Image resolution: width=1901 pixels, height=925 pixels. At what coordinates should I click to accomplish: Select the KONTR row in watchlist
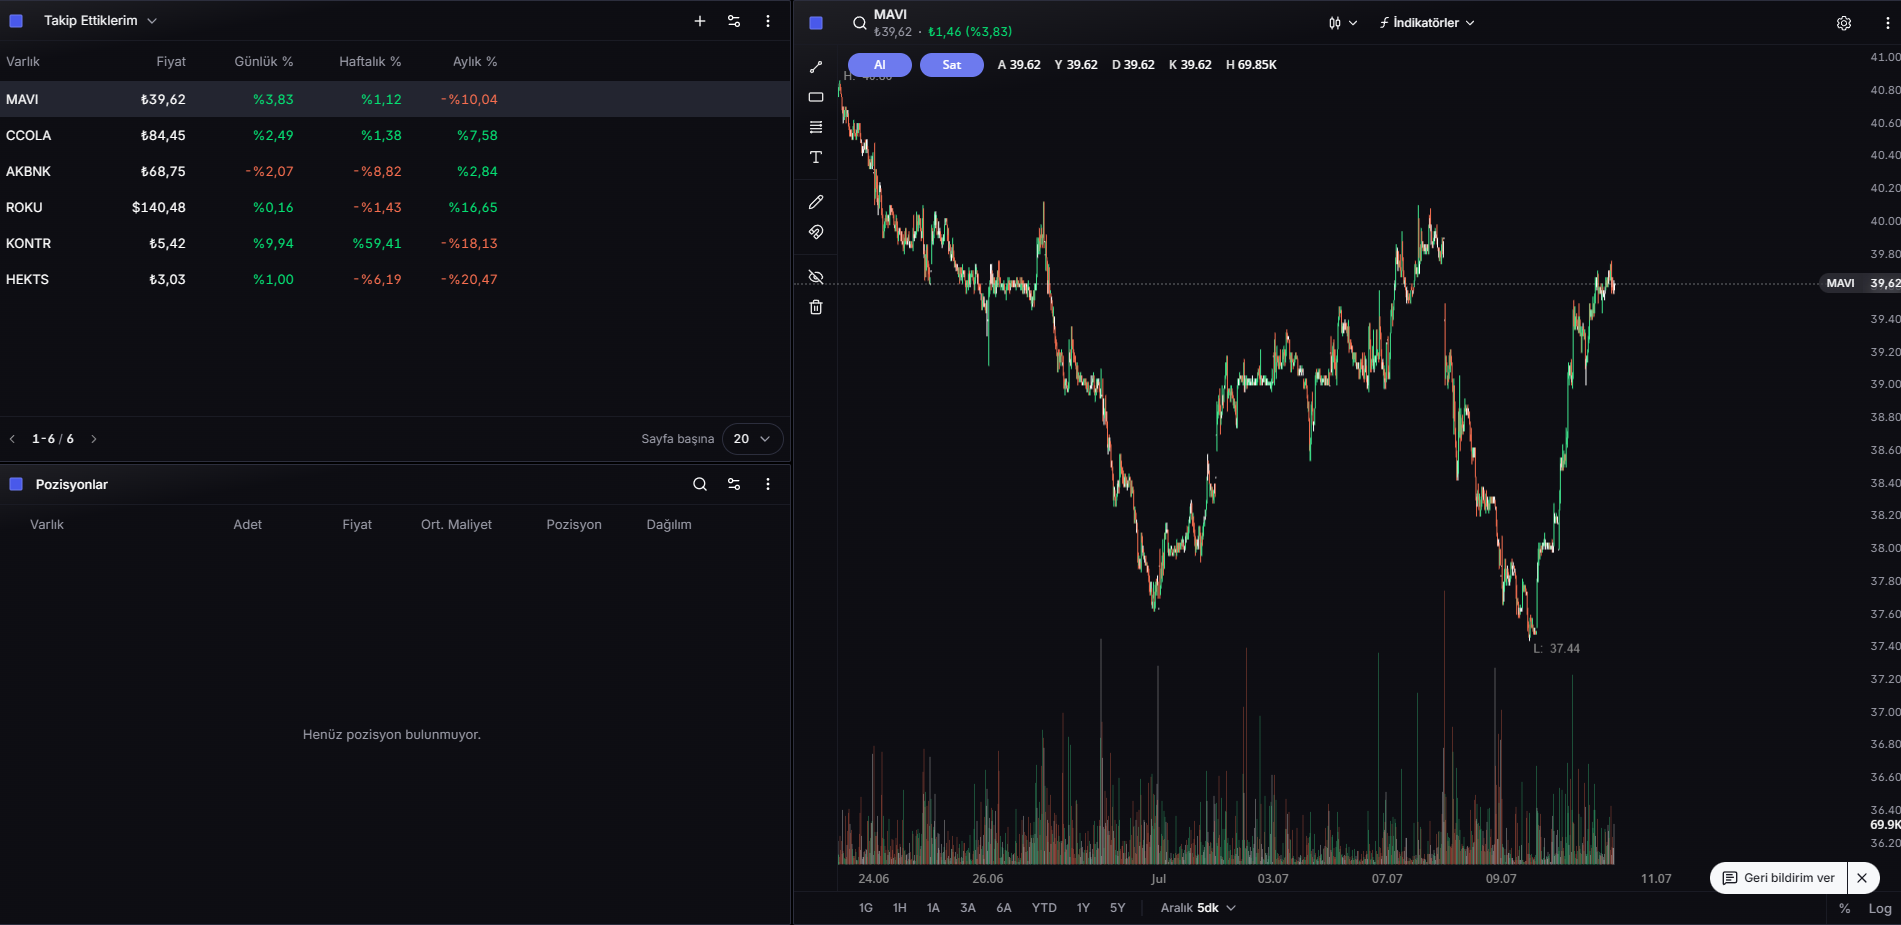click(395, 243)
